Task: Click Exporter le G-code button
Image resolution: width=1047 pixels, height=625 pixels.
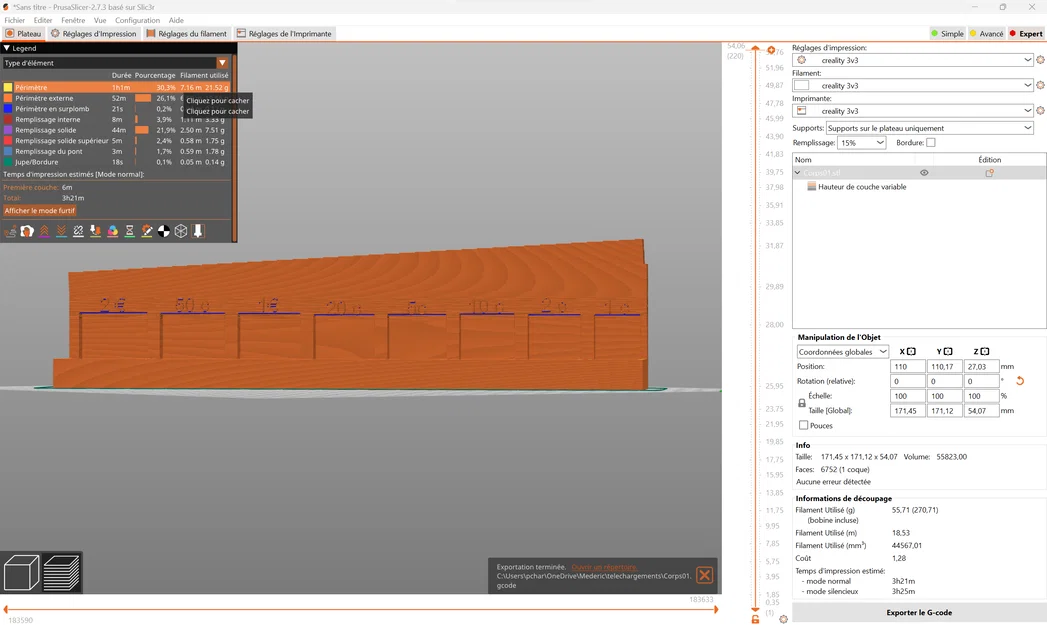Action: 919,612
